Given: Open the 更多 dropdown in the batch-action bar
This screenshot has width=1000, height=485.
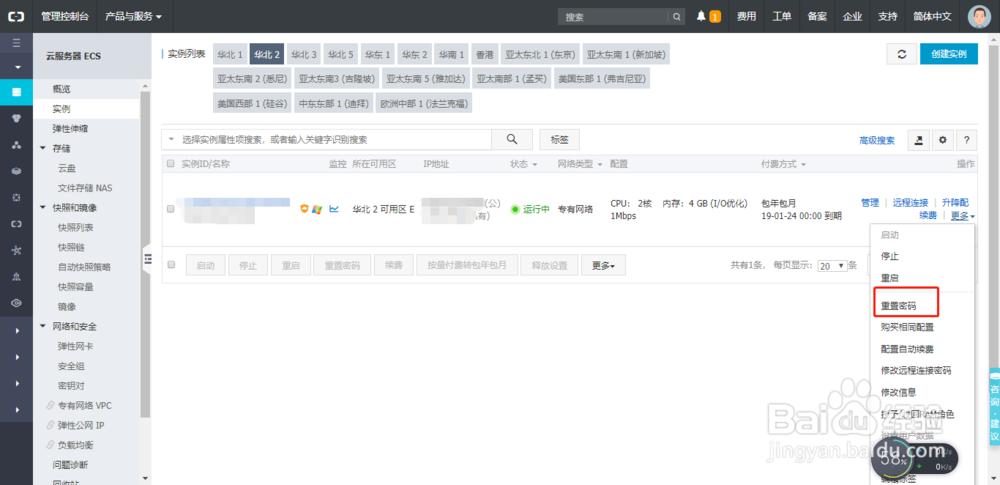Looking at the screenshot, I should (x=603, y=265).
